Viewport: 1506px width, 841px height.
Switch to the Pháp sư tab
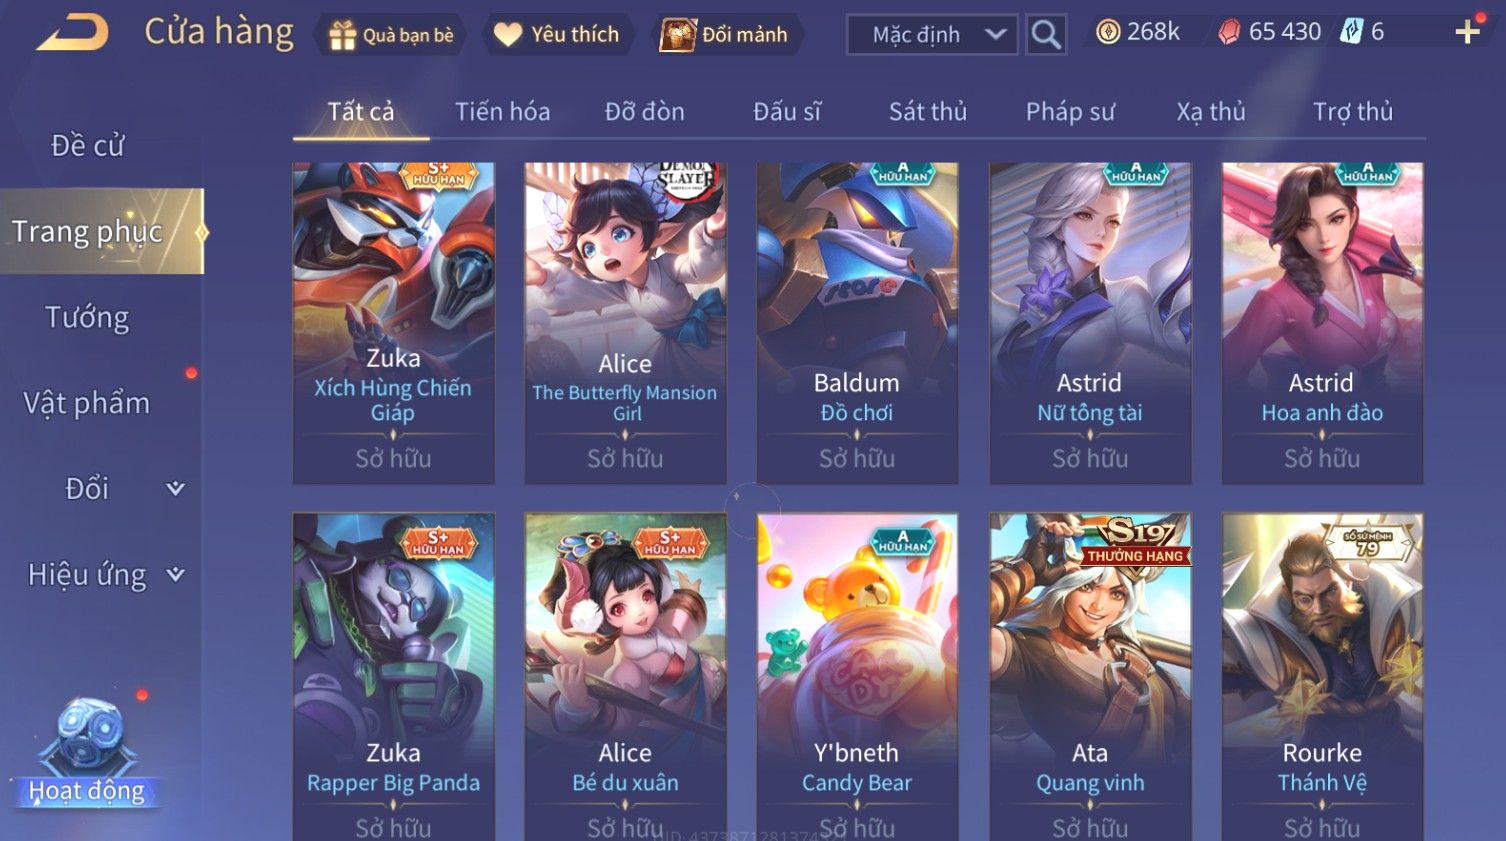pos(1070,111)
